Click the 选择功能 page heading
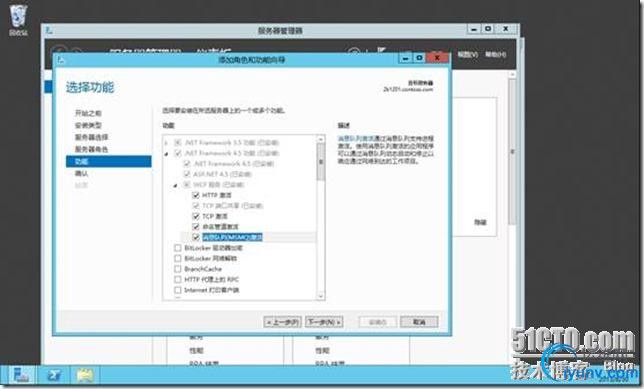The width and height of the screenshot is (644, 389). (x=90, y=87)
